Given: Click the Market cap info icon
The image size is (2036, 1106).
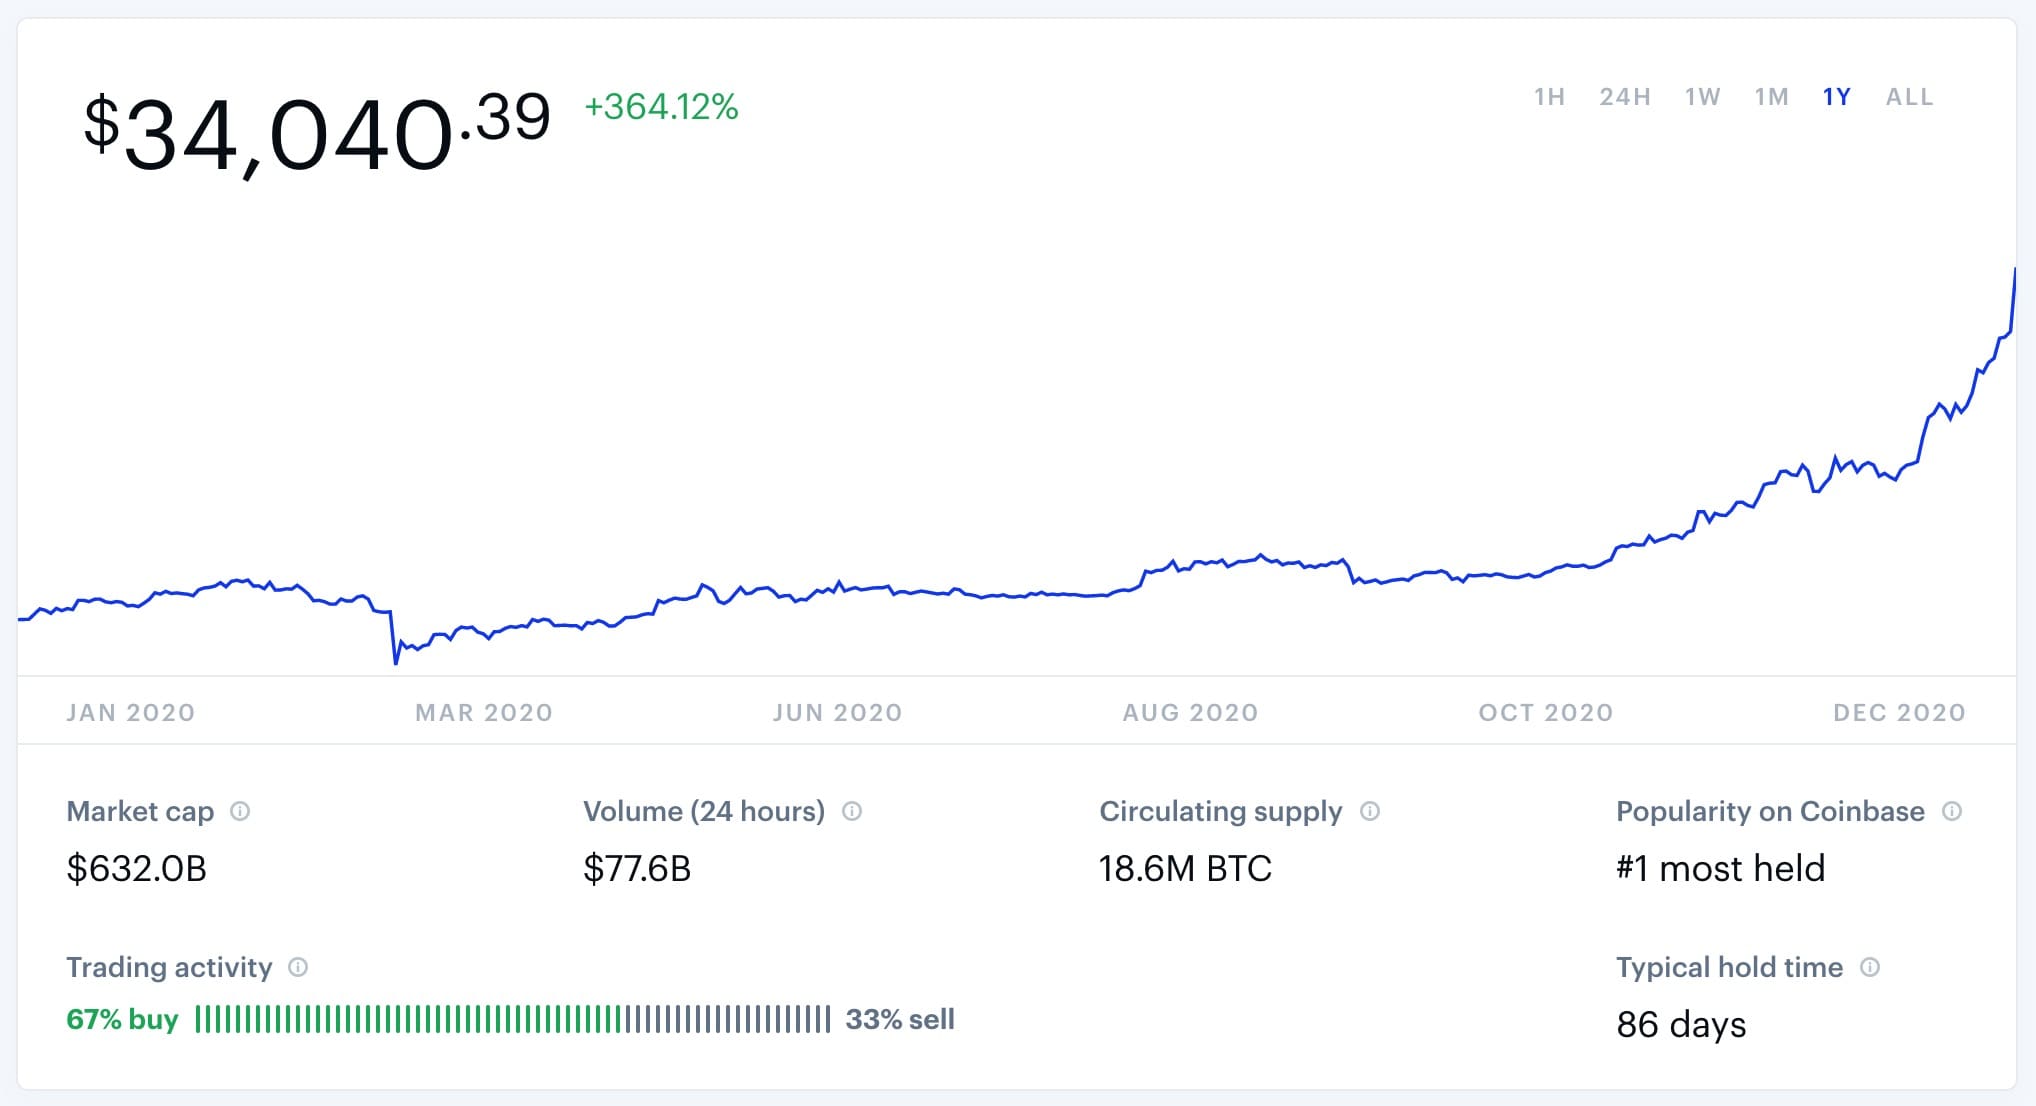Looking at the screenshot, I should 240,812.
